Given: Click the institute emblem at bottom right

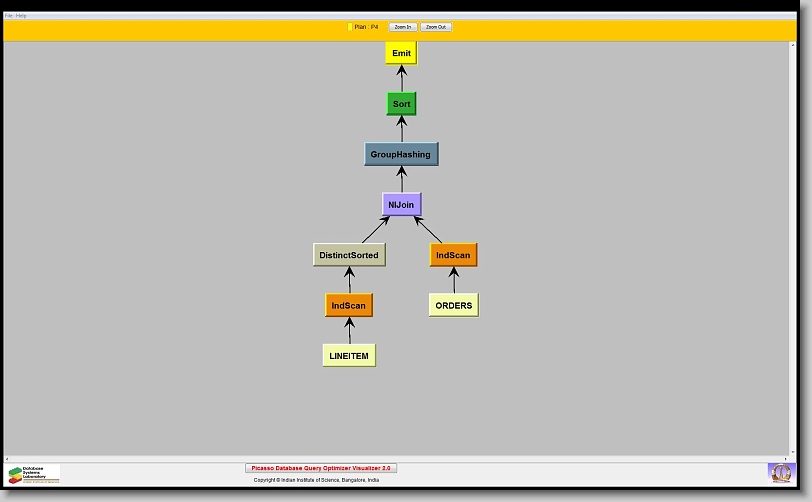Looking at the screenshot, I should click(x=779, y=472).
